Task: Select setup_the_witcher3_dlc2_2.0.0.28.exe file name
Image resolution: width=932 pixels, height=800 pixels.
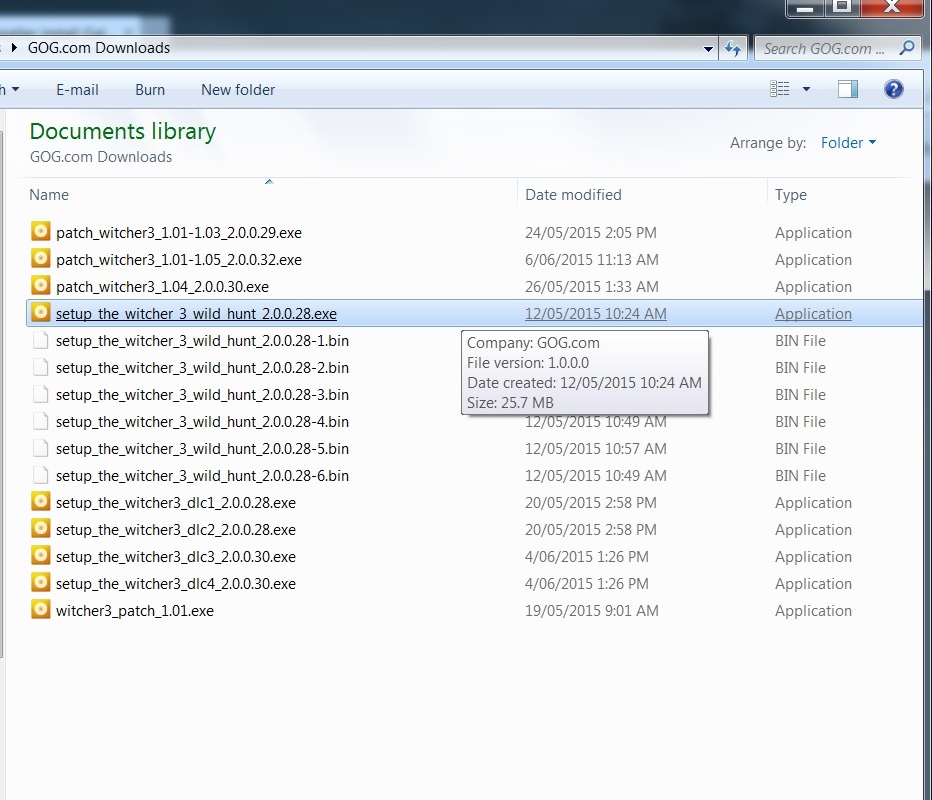Action: point(176,530)
